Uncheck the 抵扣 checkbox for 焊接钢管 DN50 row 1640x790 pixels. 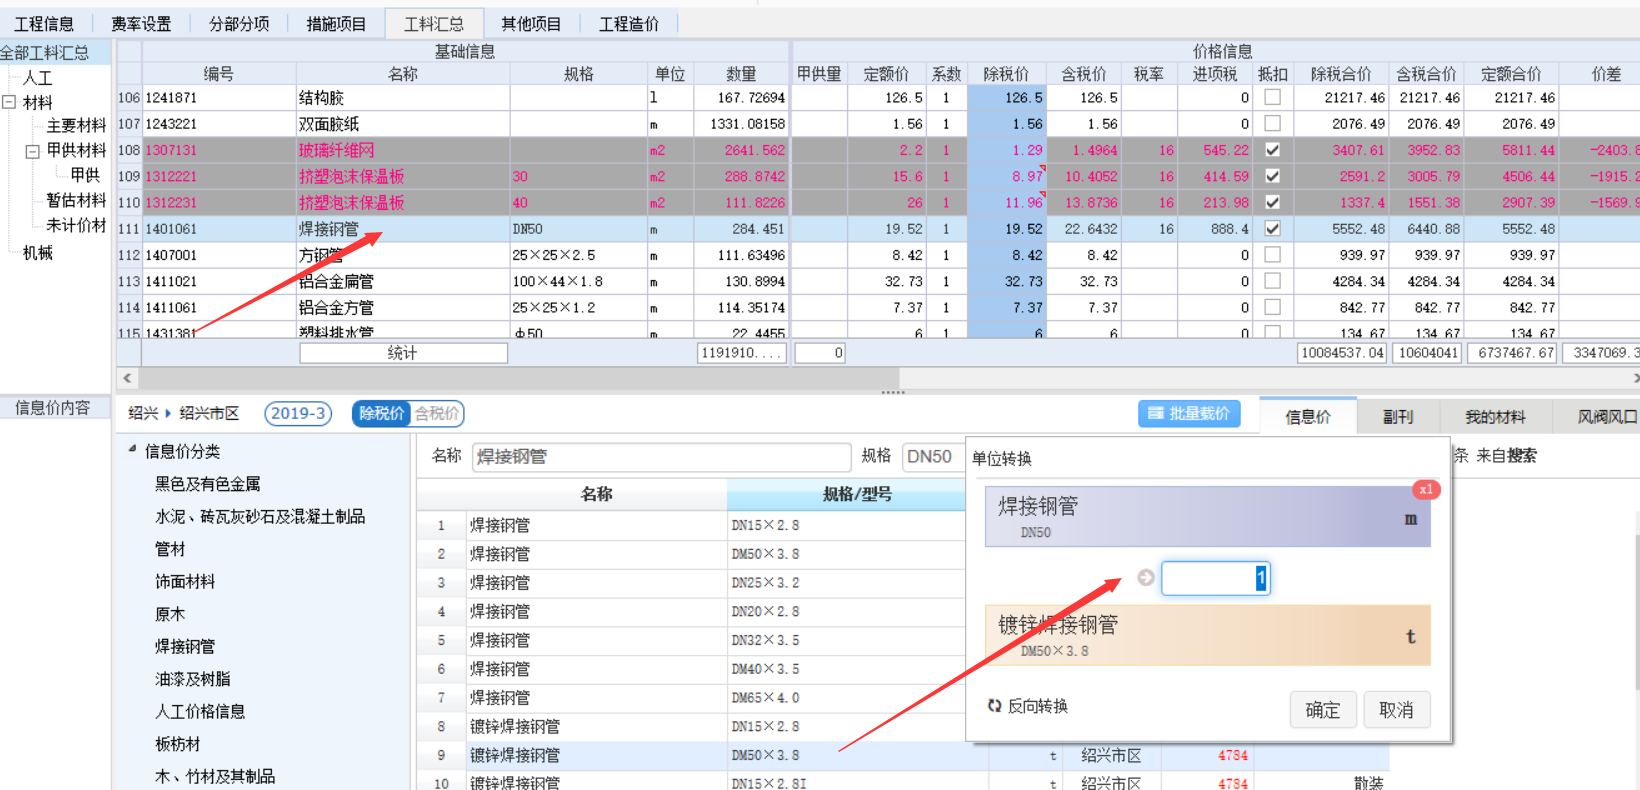[1272, 228]
